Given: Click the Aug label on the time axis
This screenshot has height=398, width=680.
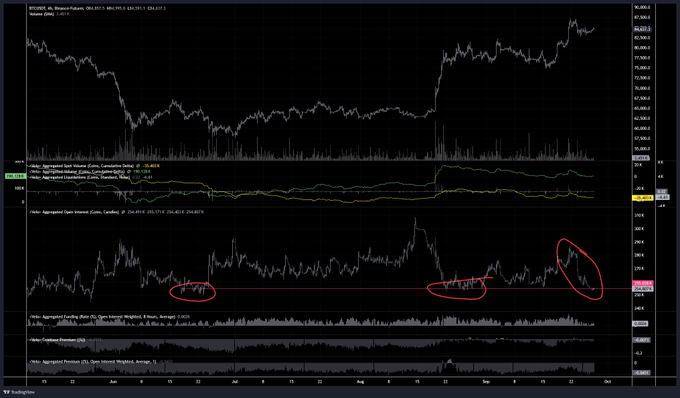Looking at the screenshot, I should click(x=360, y=382).
